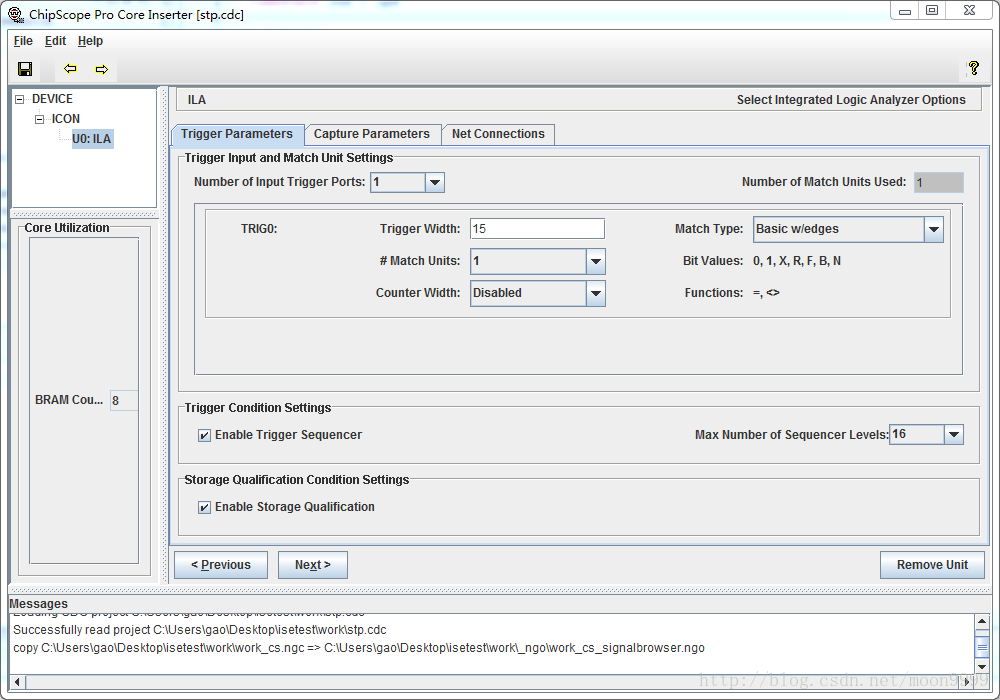Viewport: 1000px width, 700px height.
Task: Click Messages scrollbar down arrow
Action: (x=982, y=667)
